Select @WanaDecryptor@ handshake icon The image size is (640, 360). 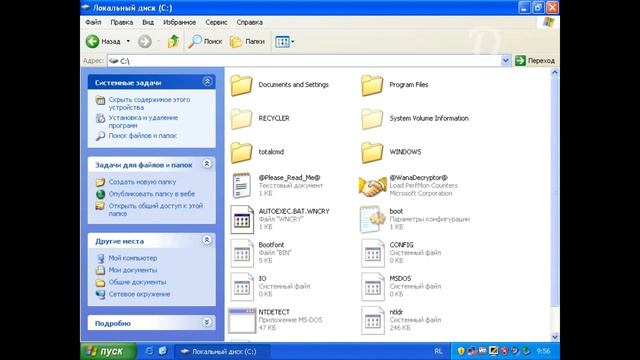tap(372, 187)
